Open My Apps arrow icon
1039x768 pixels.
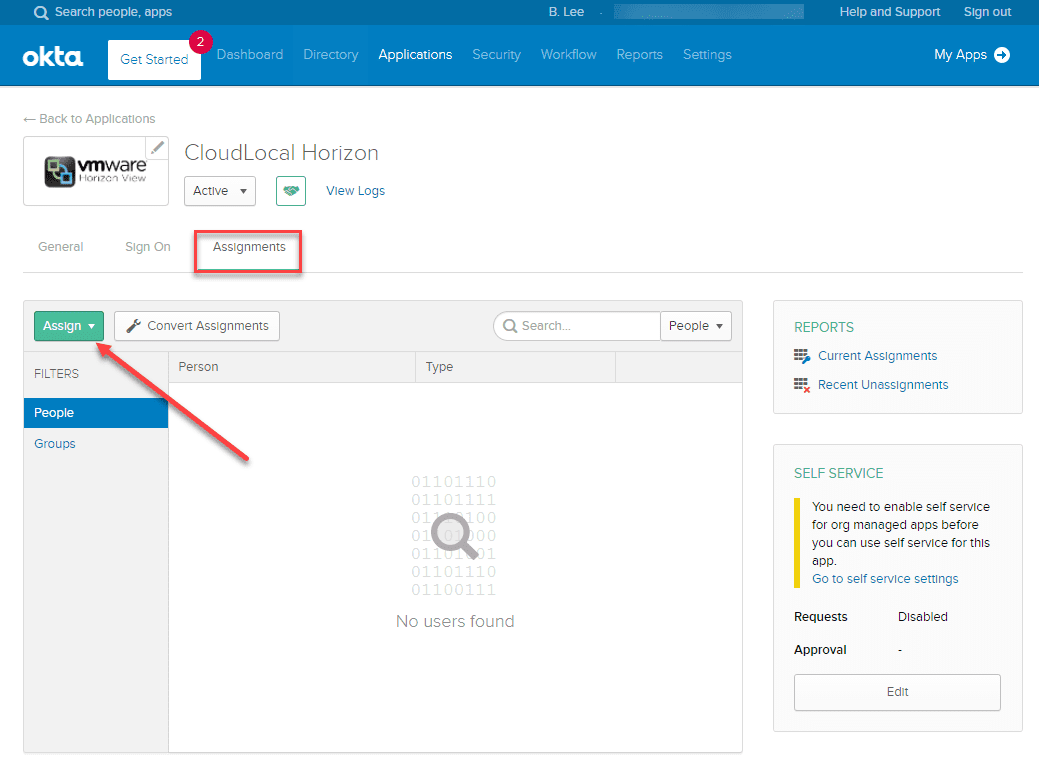pyautogui.click(x=1003, y=55)
